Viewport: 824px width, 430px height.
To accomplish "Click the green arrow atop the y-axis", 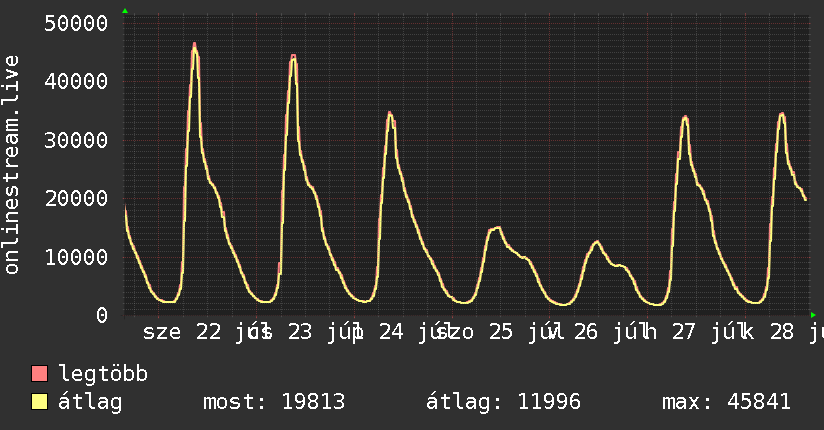I will 125,11.
